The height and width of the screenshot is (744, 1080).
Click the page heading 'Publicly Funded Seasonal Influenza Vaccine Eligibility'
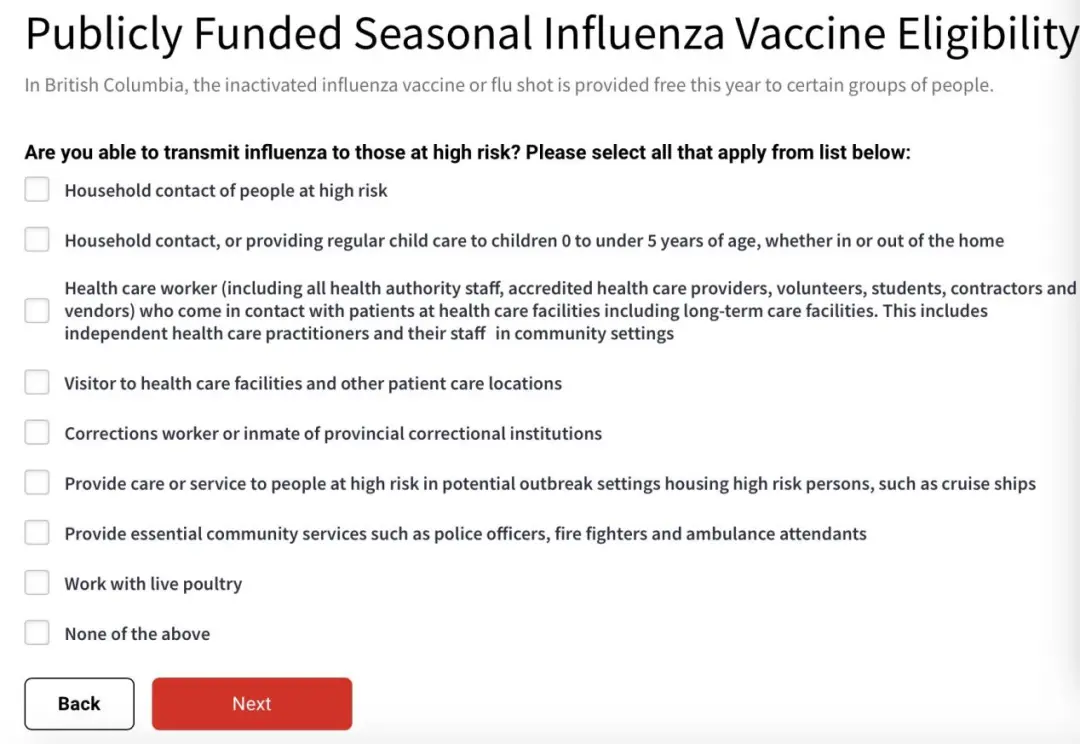click(550, 36)
